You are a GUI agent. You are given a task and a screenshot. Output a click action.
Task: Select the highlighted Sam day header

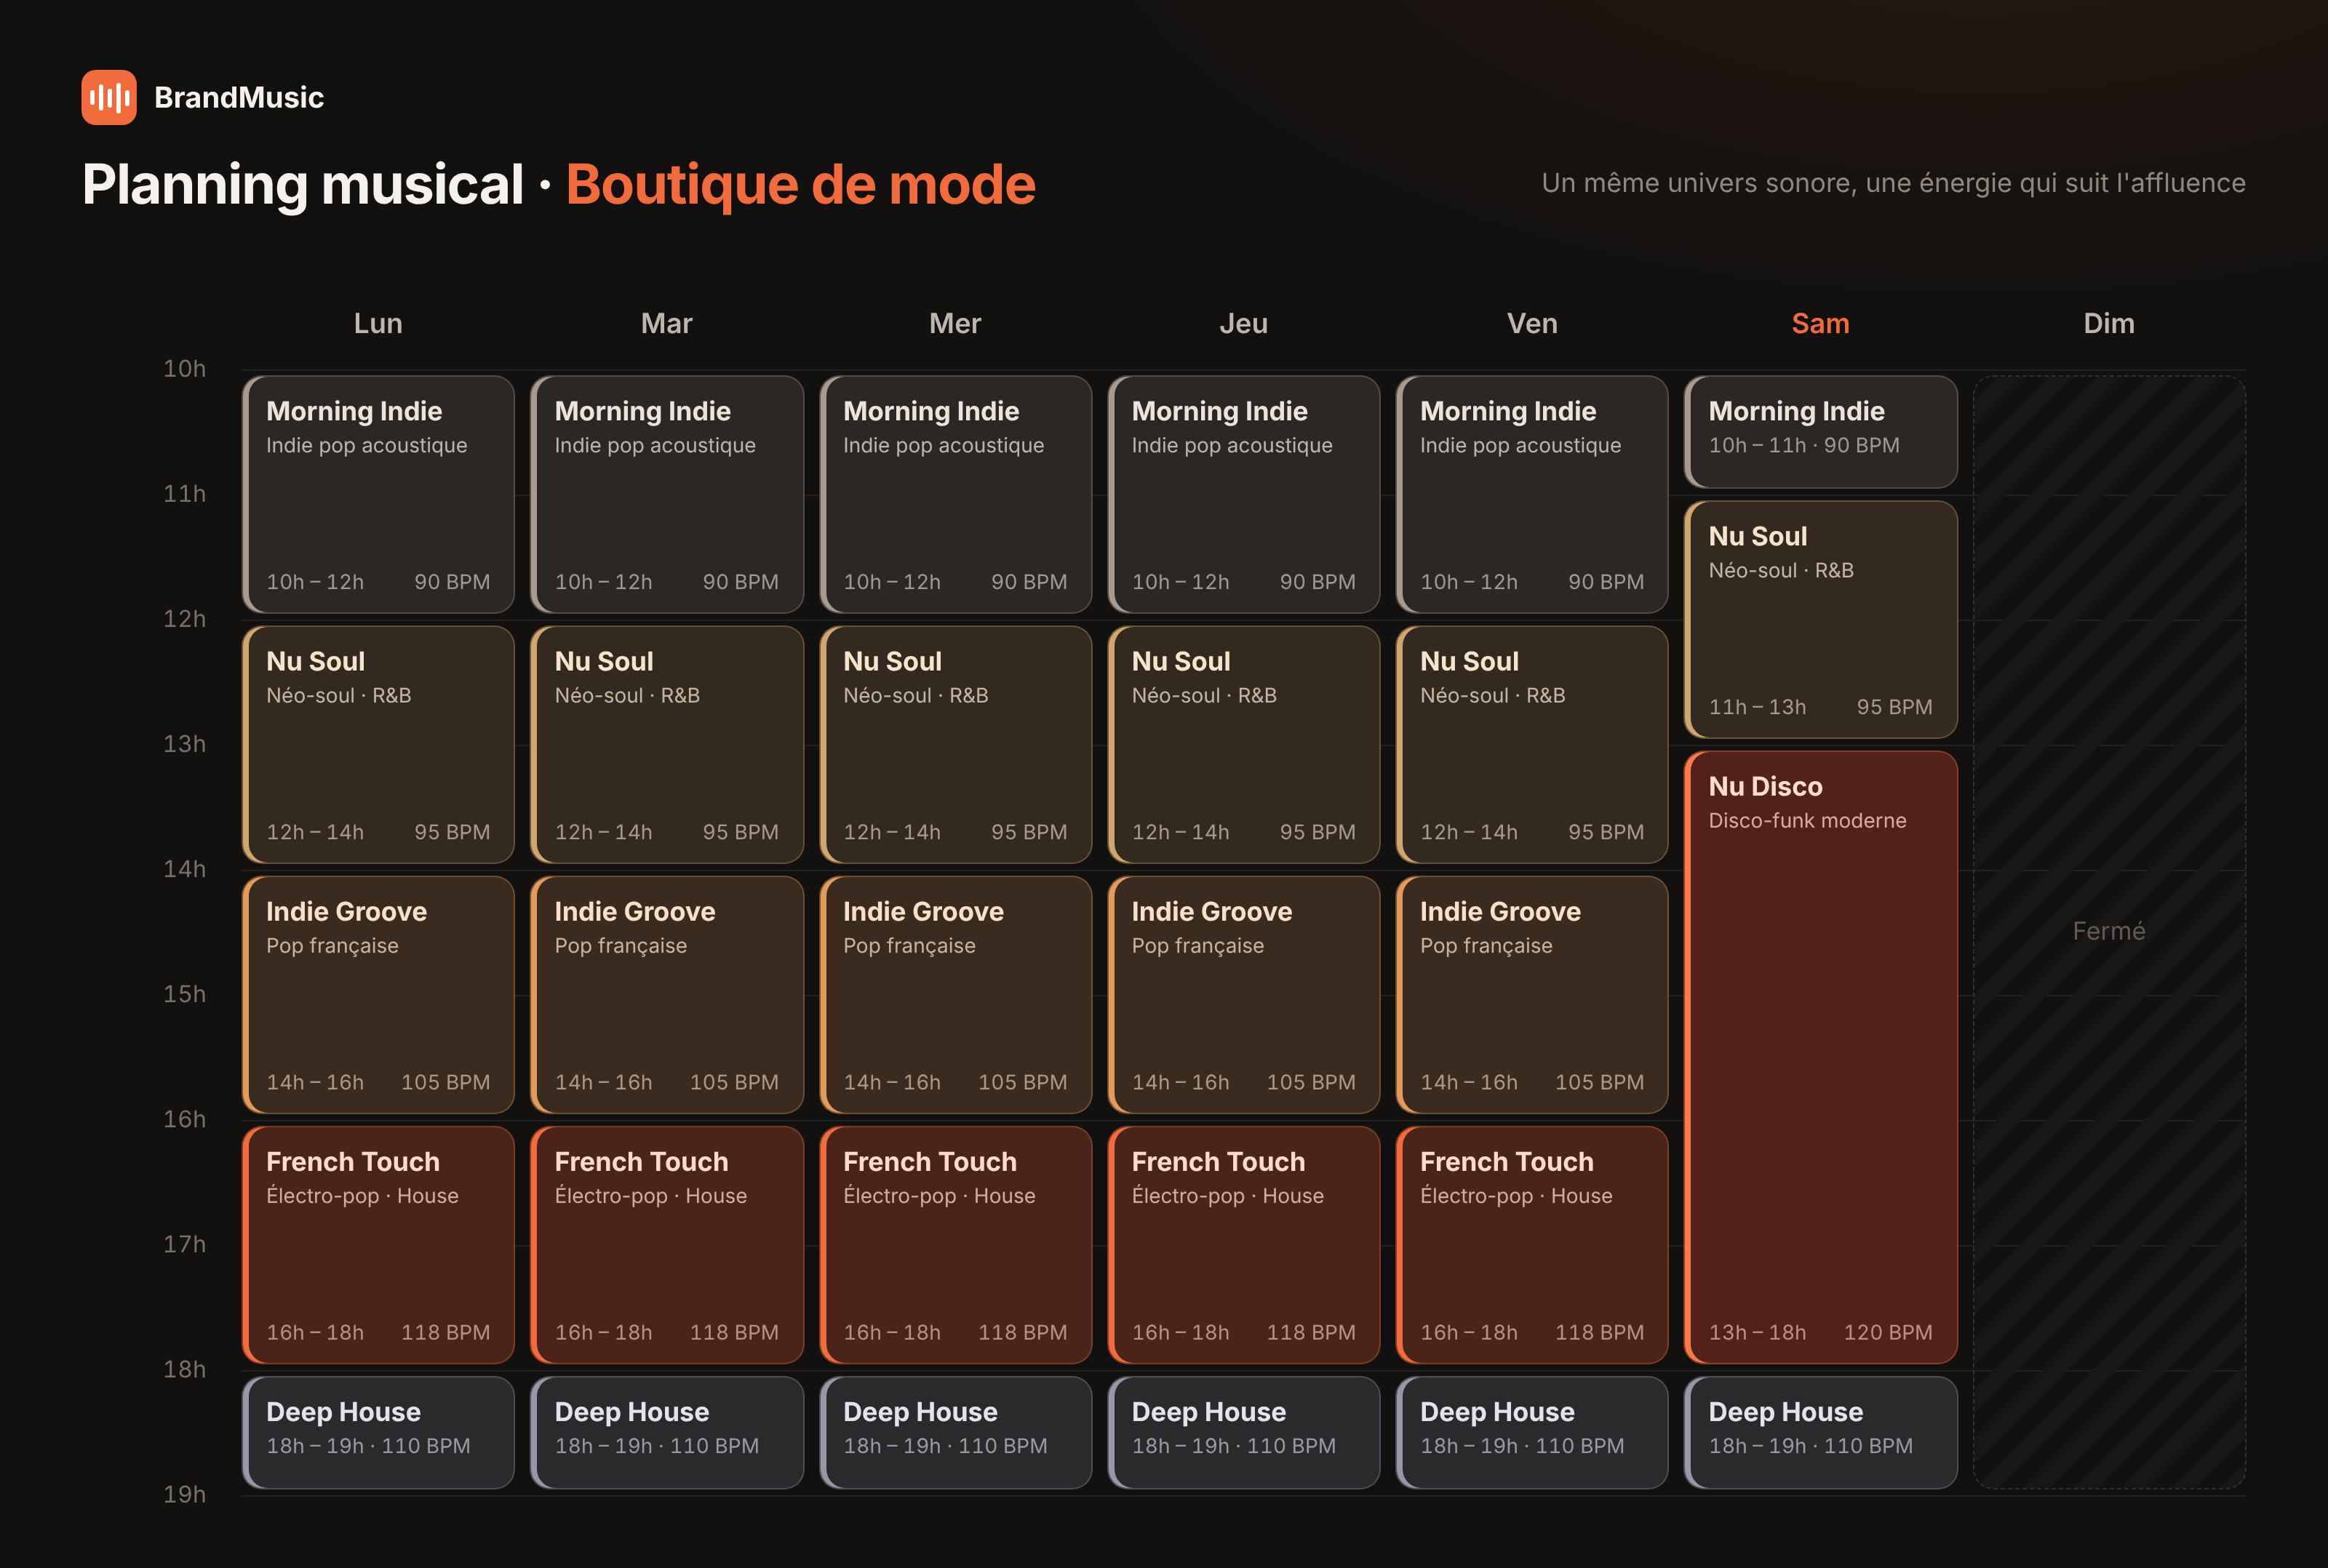coord(1820,323)
